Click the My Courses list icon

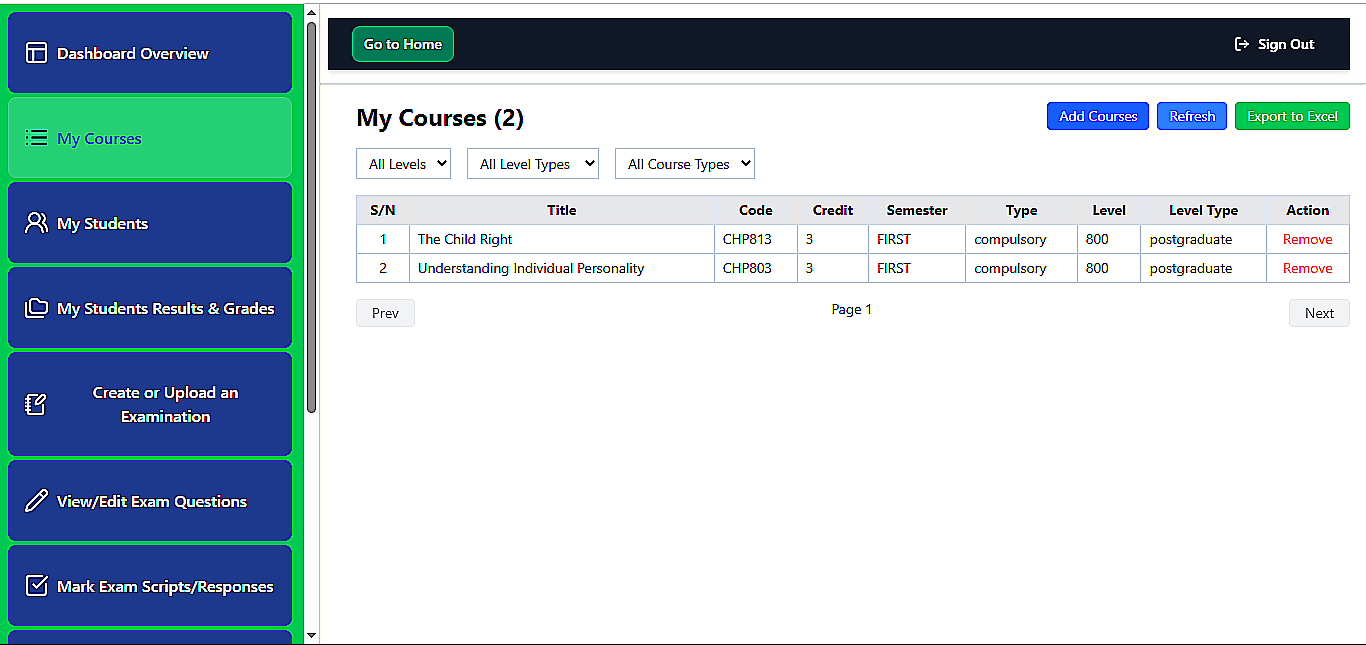pyautogui.click(x=36, y=138)
